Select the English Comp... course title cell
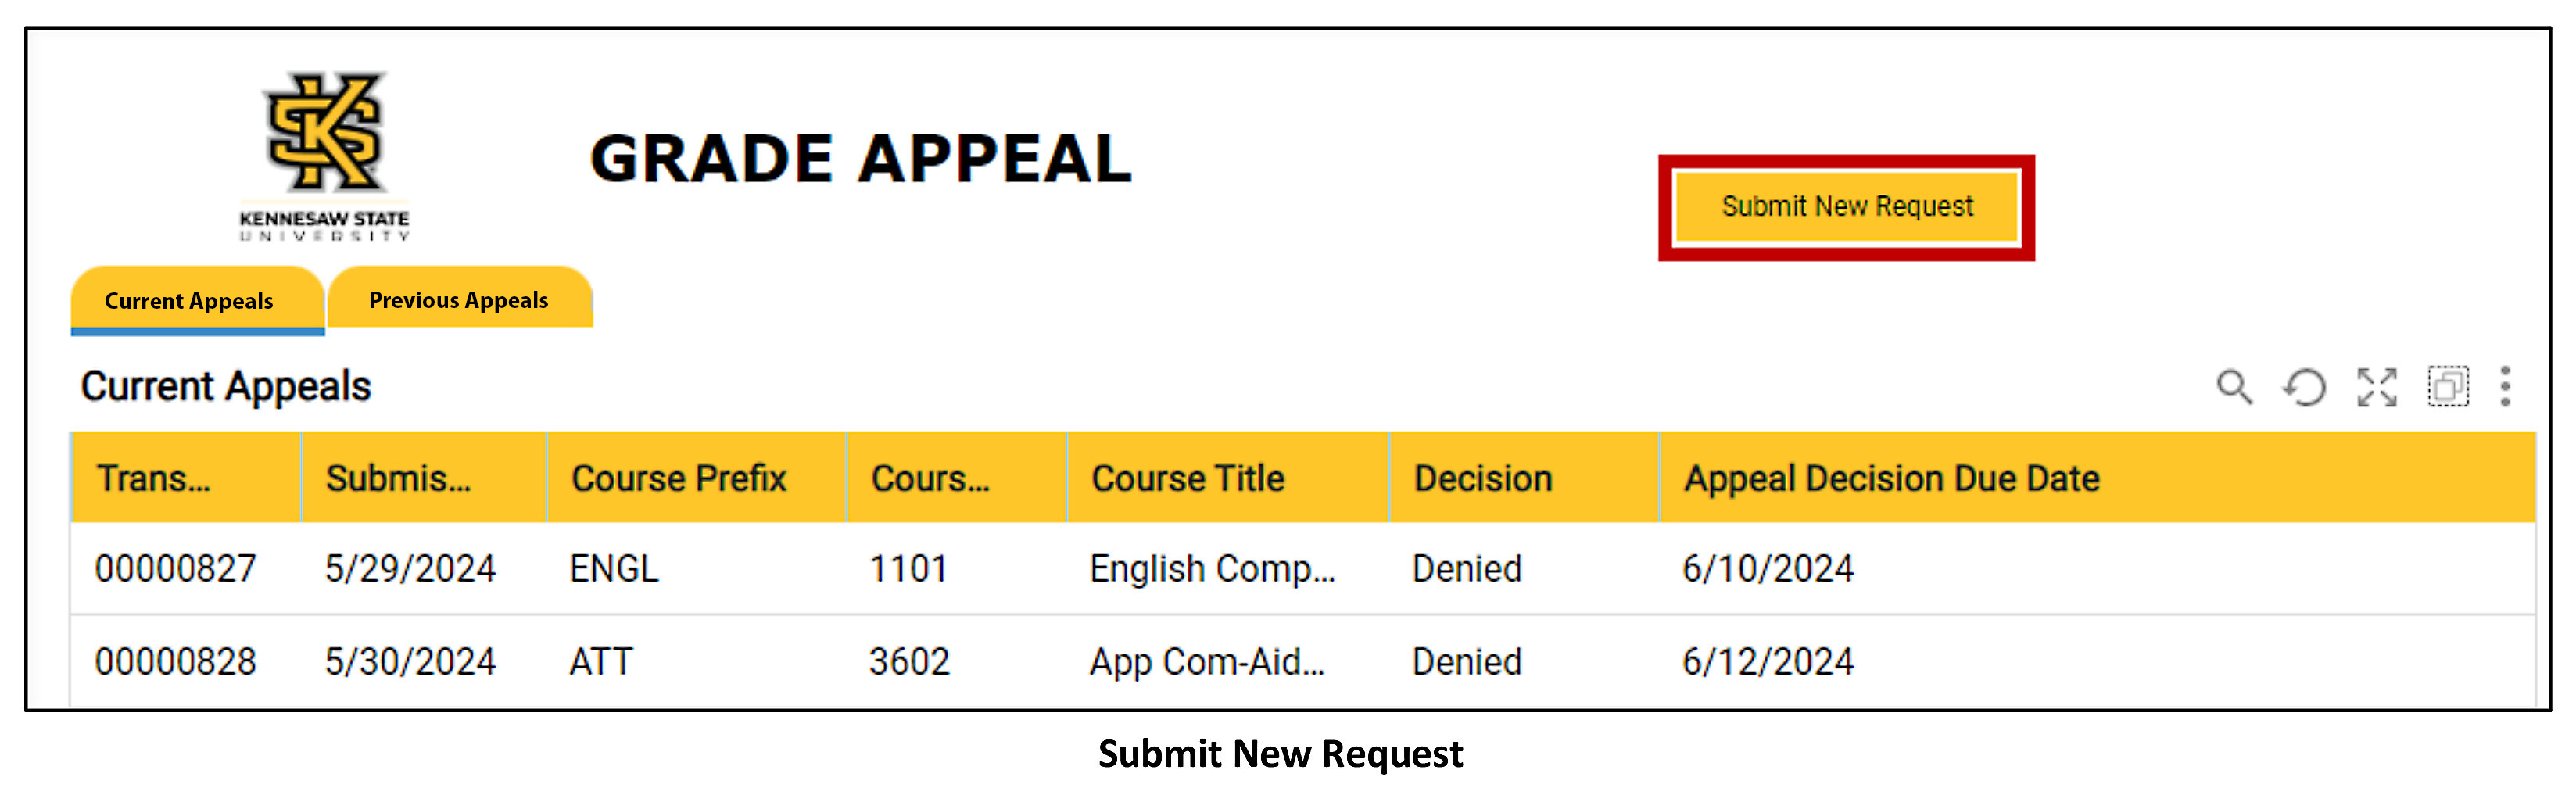This screenshot has width=2576, height=795. (x=1212, y=569)
